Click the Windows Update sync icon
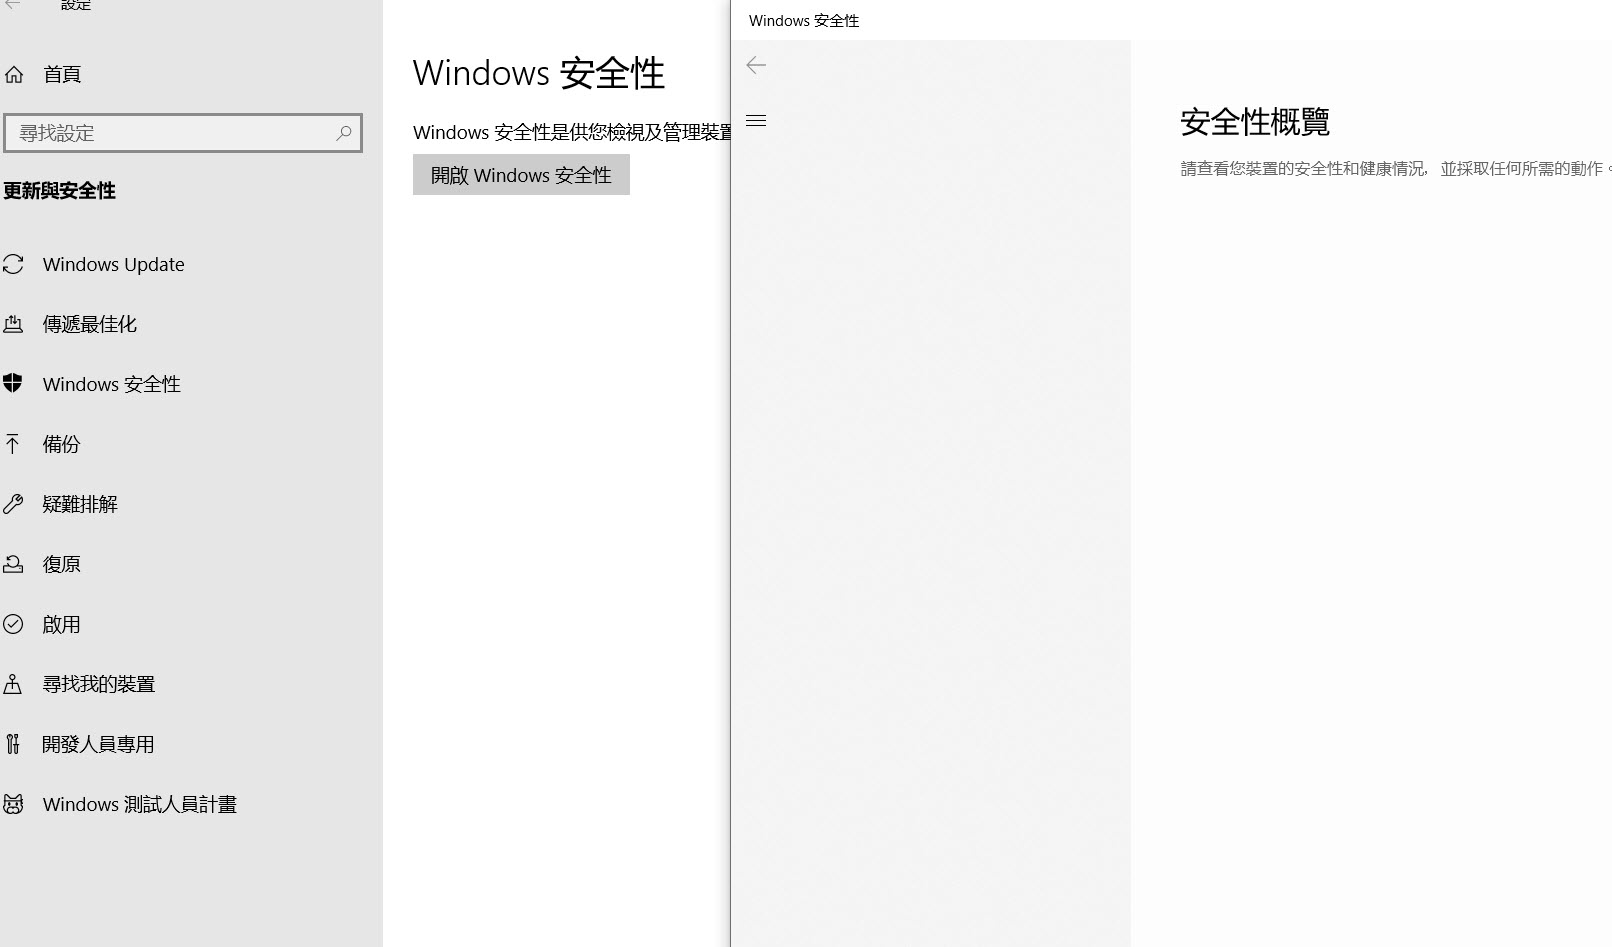The width and height of the screenshot is (1612, 947). pos(13,264)
